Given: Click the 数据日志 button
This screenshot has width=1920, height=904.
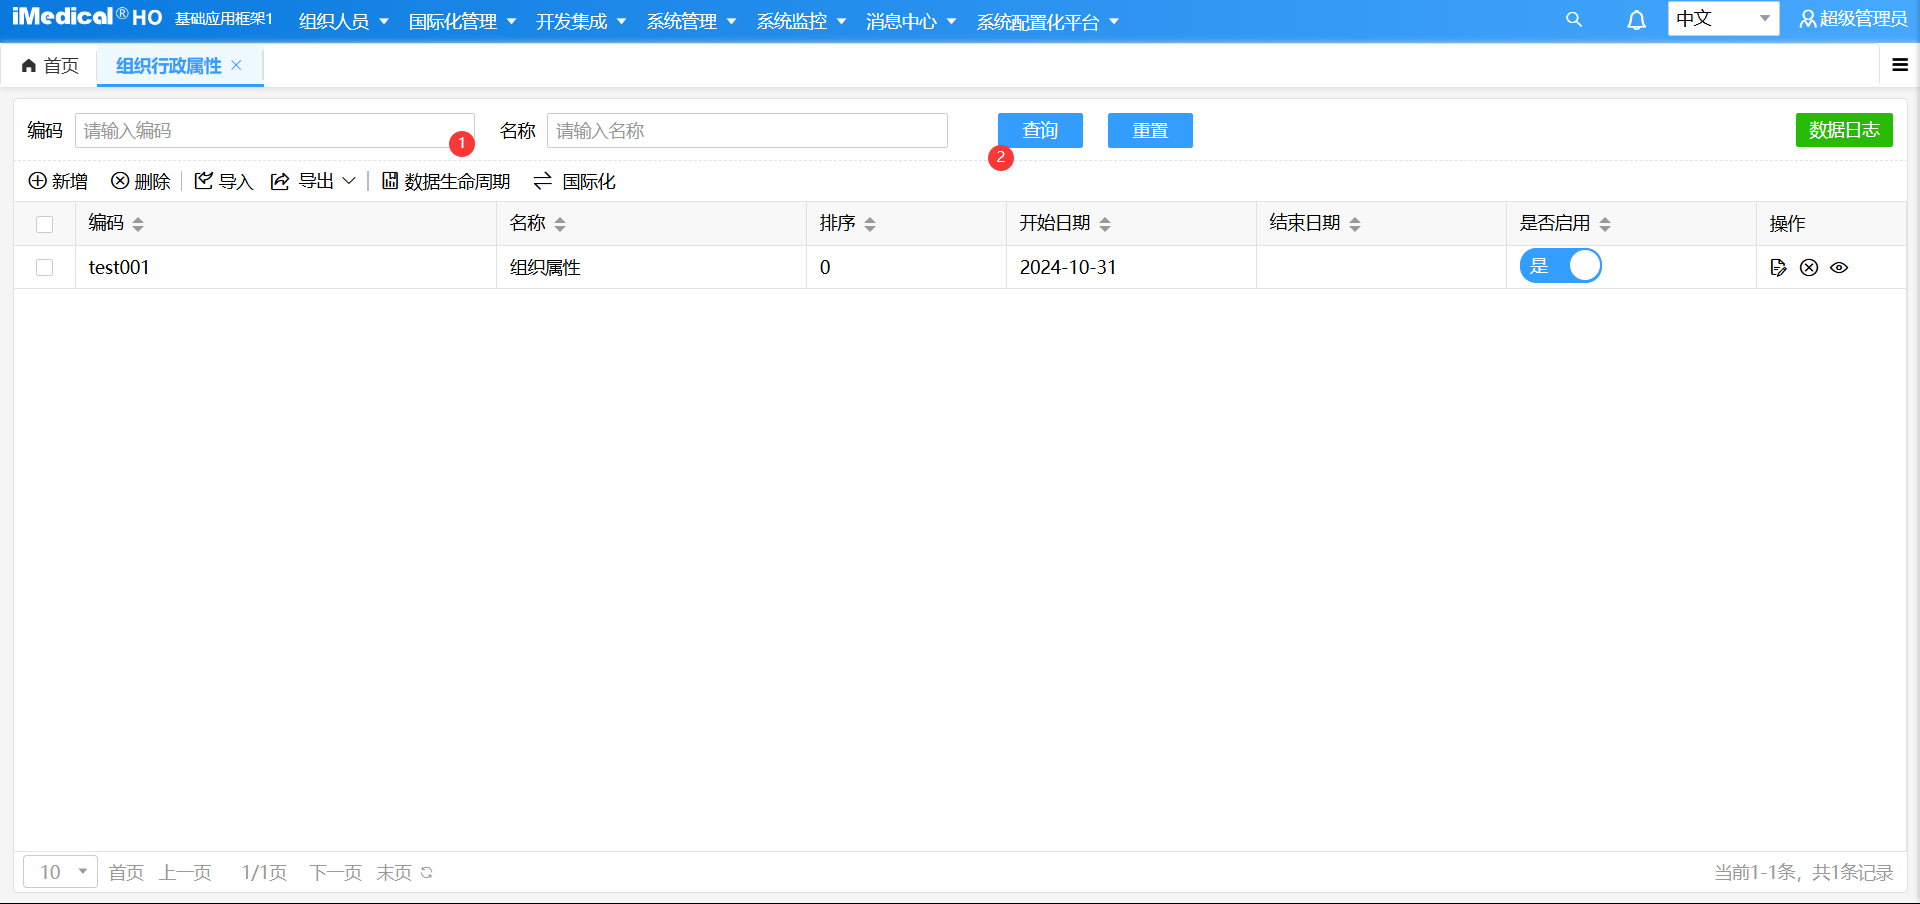Looking at the screenshot, I should (x=1844, y=130).
